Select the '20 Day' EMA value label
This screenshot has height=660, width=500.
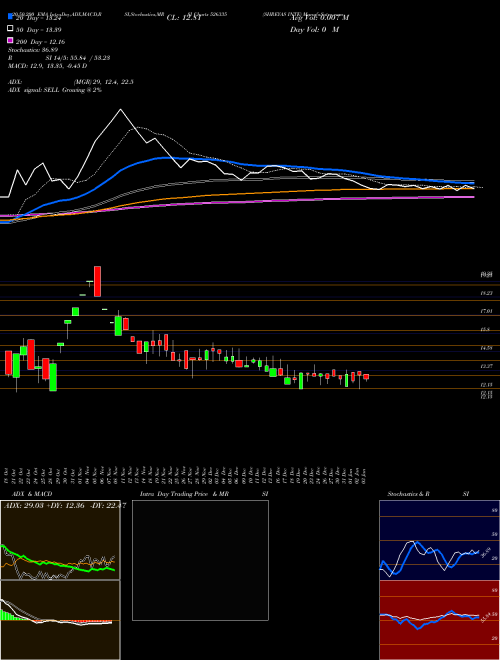(39, 19)
